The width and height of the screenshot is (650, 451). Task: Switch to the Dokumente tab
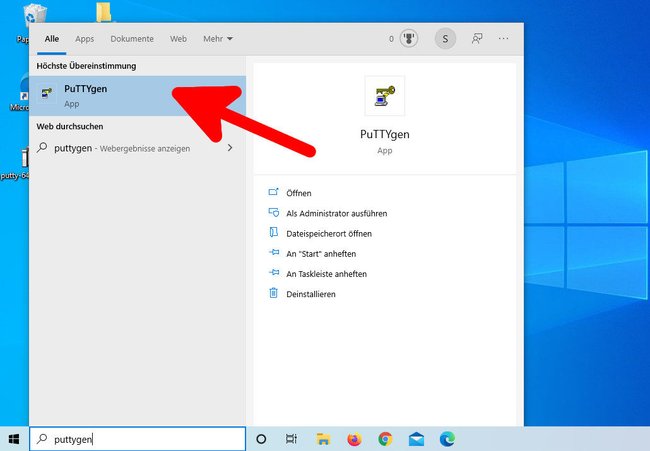pos(132,39)
